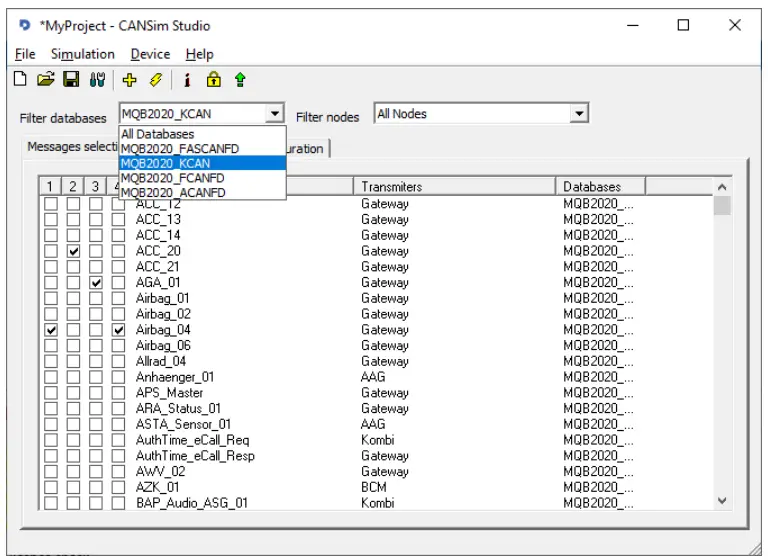Click the Databases column header
Viewport: 768px width, 560px height.
(x=600, y=186)
